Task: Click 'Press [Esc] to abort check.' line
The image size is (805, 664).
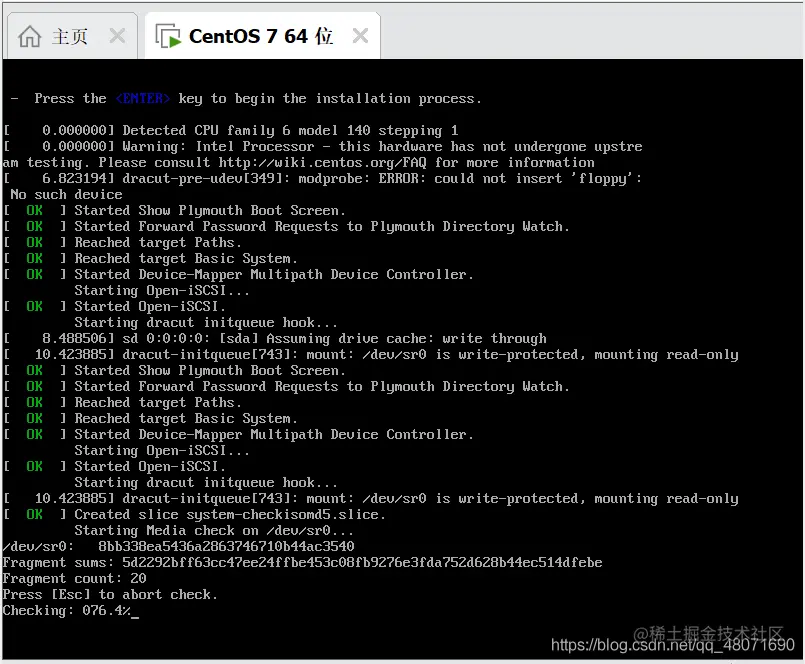Action: (x=110, y=595)
